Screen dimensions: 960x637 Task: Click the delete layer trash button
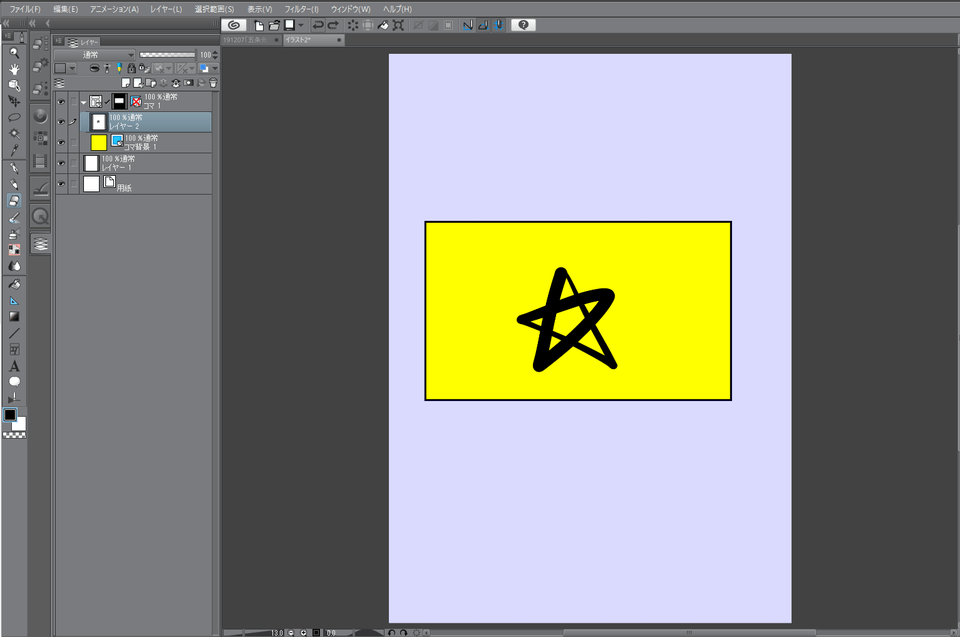coord(213,83)
